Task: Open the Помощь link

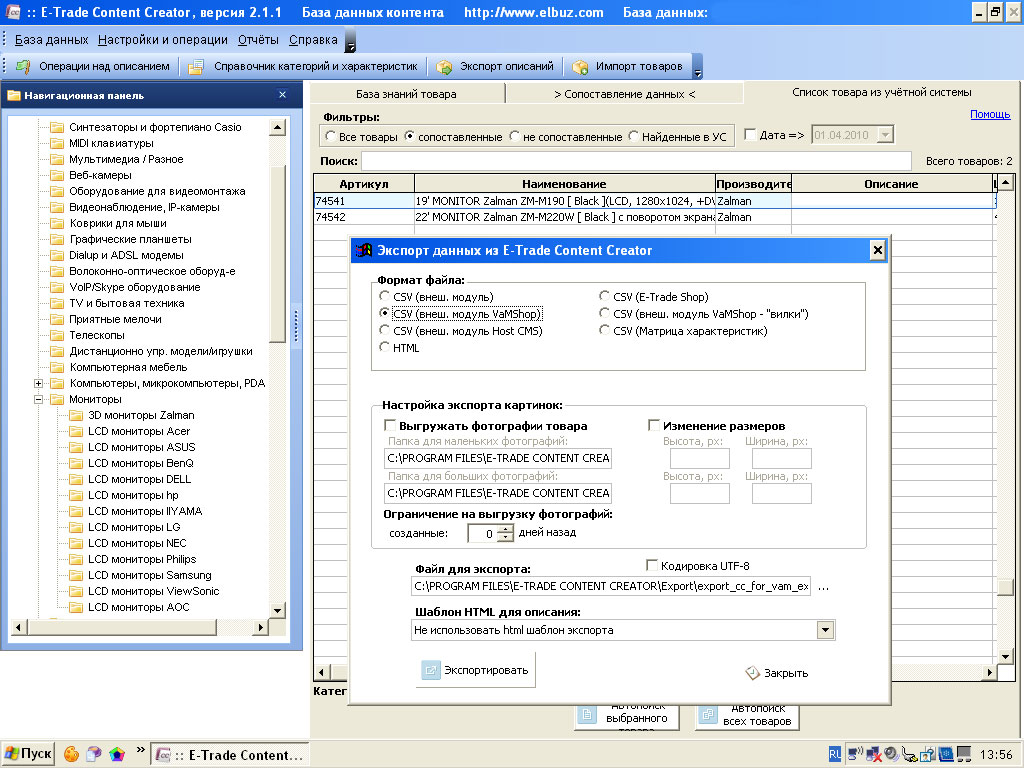Action: [990, 114]
